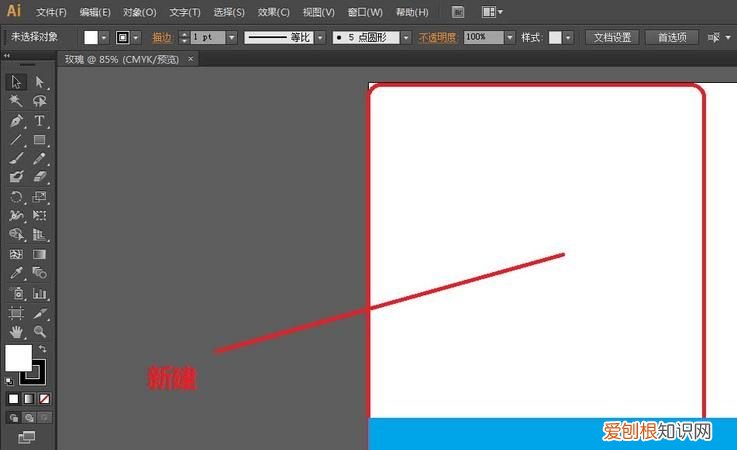Screen dimensions: 737x450
Task: Open the control bar options menu arrow
Action: [x=728, y=38]
